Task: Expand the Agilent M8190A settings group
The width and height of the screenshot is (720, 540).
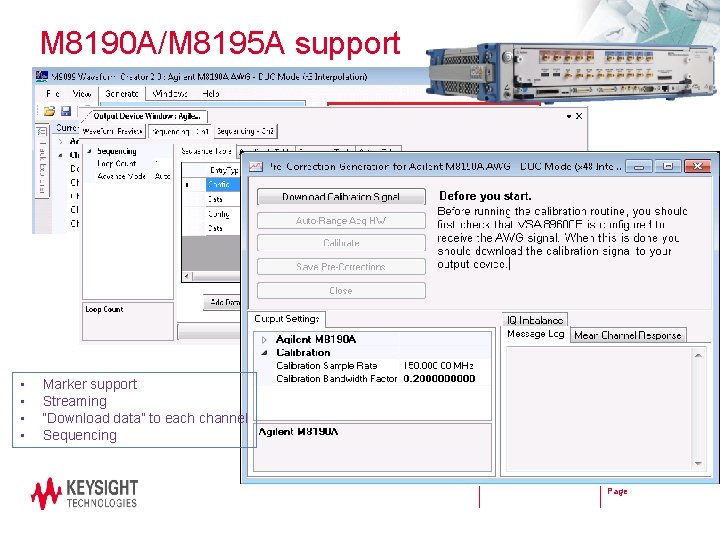Action: [x=264, y=340]
